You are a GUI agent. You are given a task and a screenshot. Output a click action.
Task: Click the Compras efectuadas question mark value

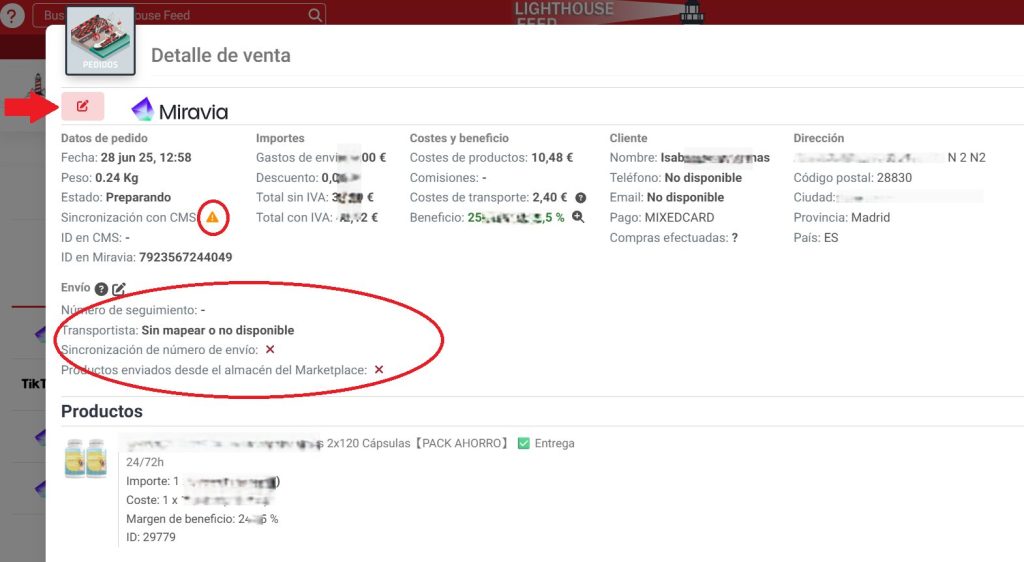click(x=735, y=238)
